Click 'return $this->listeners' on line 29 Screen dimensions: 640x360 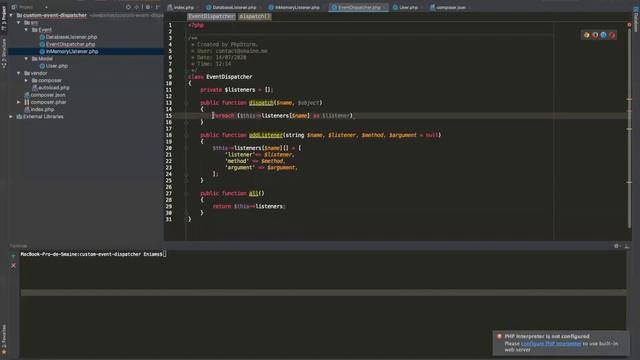click(x=248, y=207)
